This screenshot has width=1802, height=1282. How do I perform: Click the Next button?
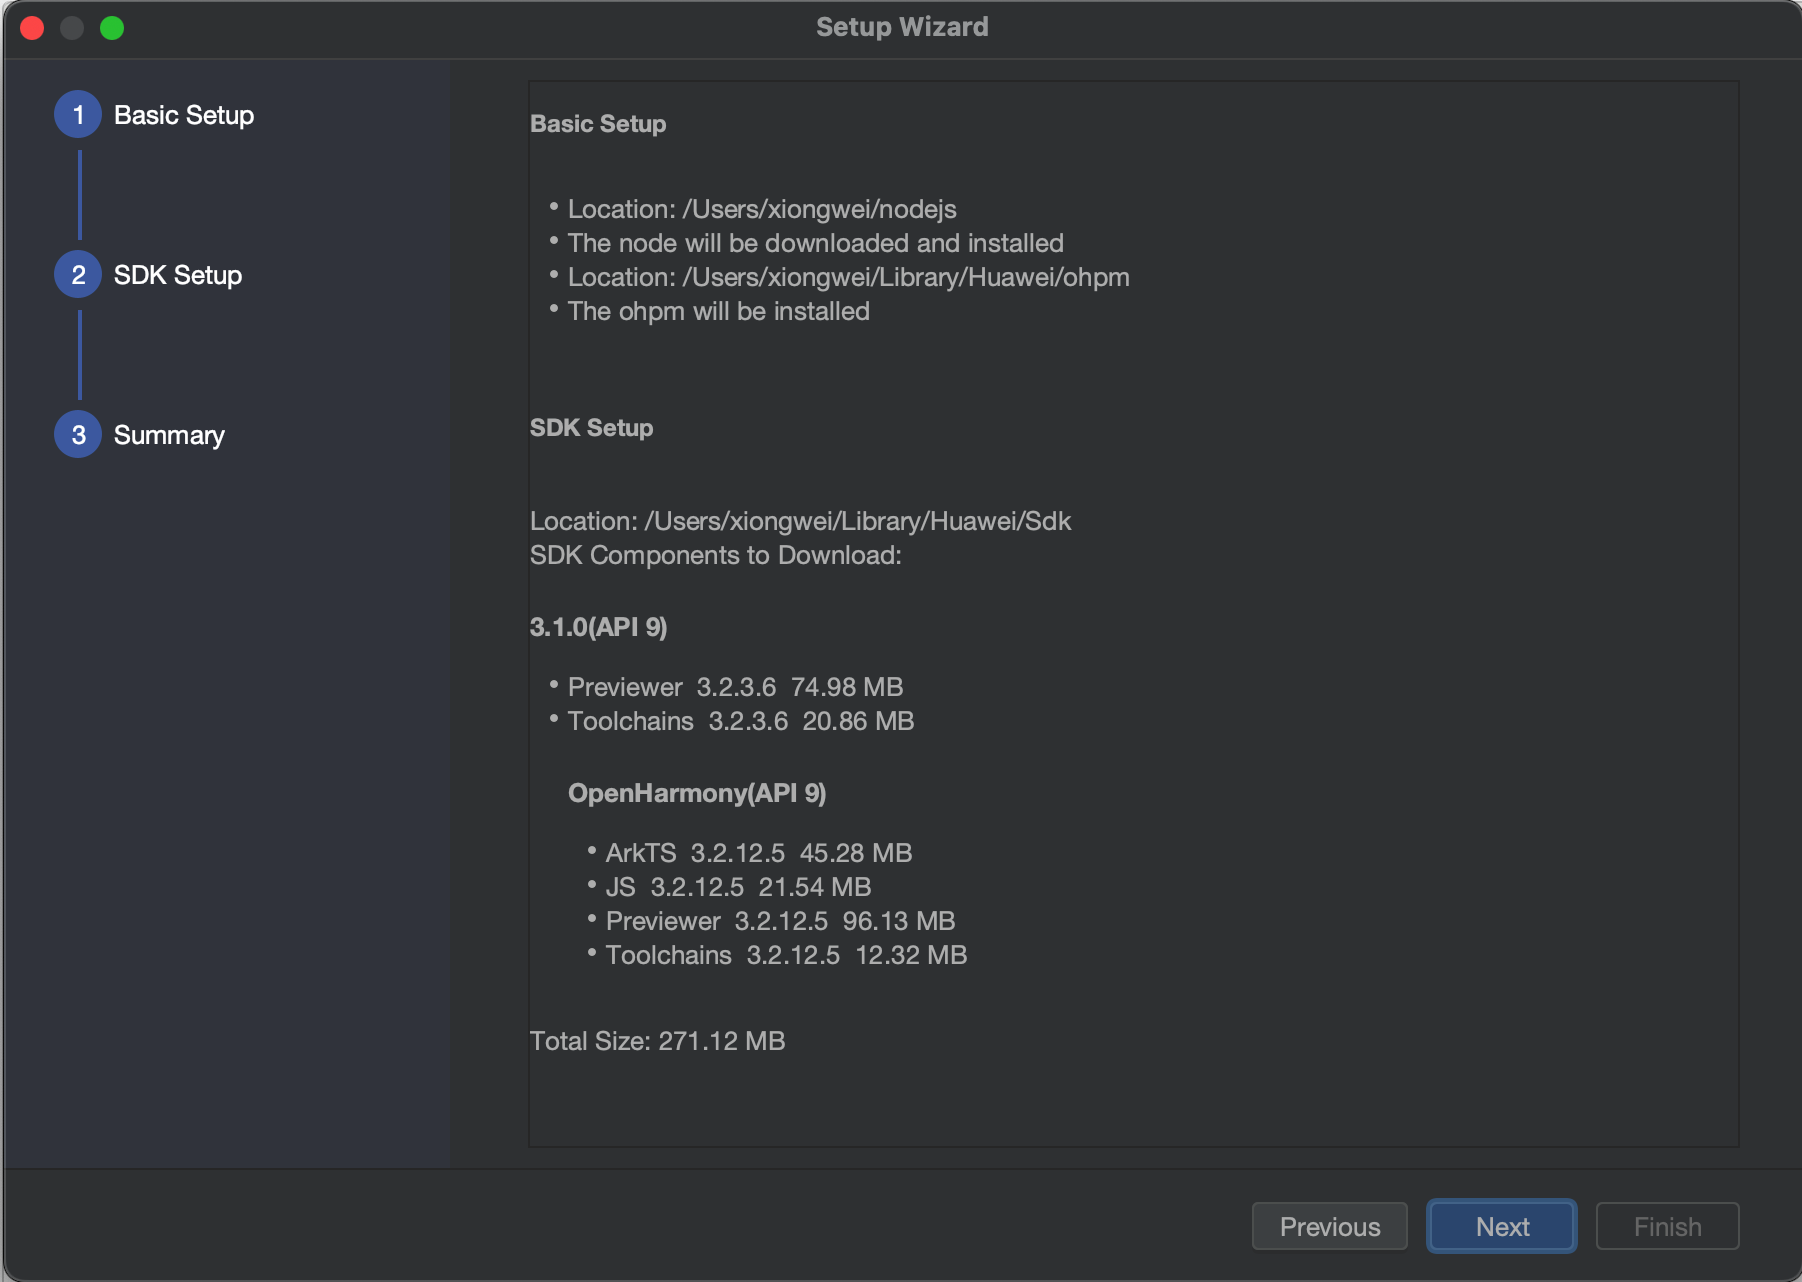pos(1502,1226)
